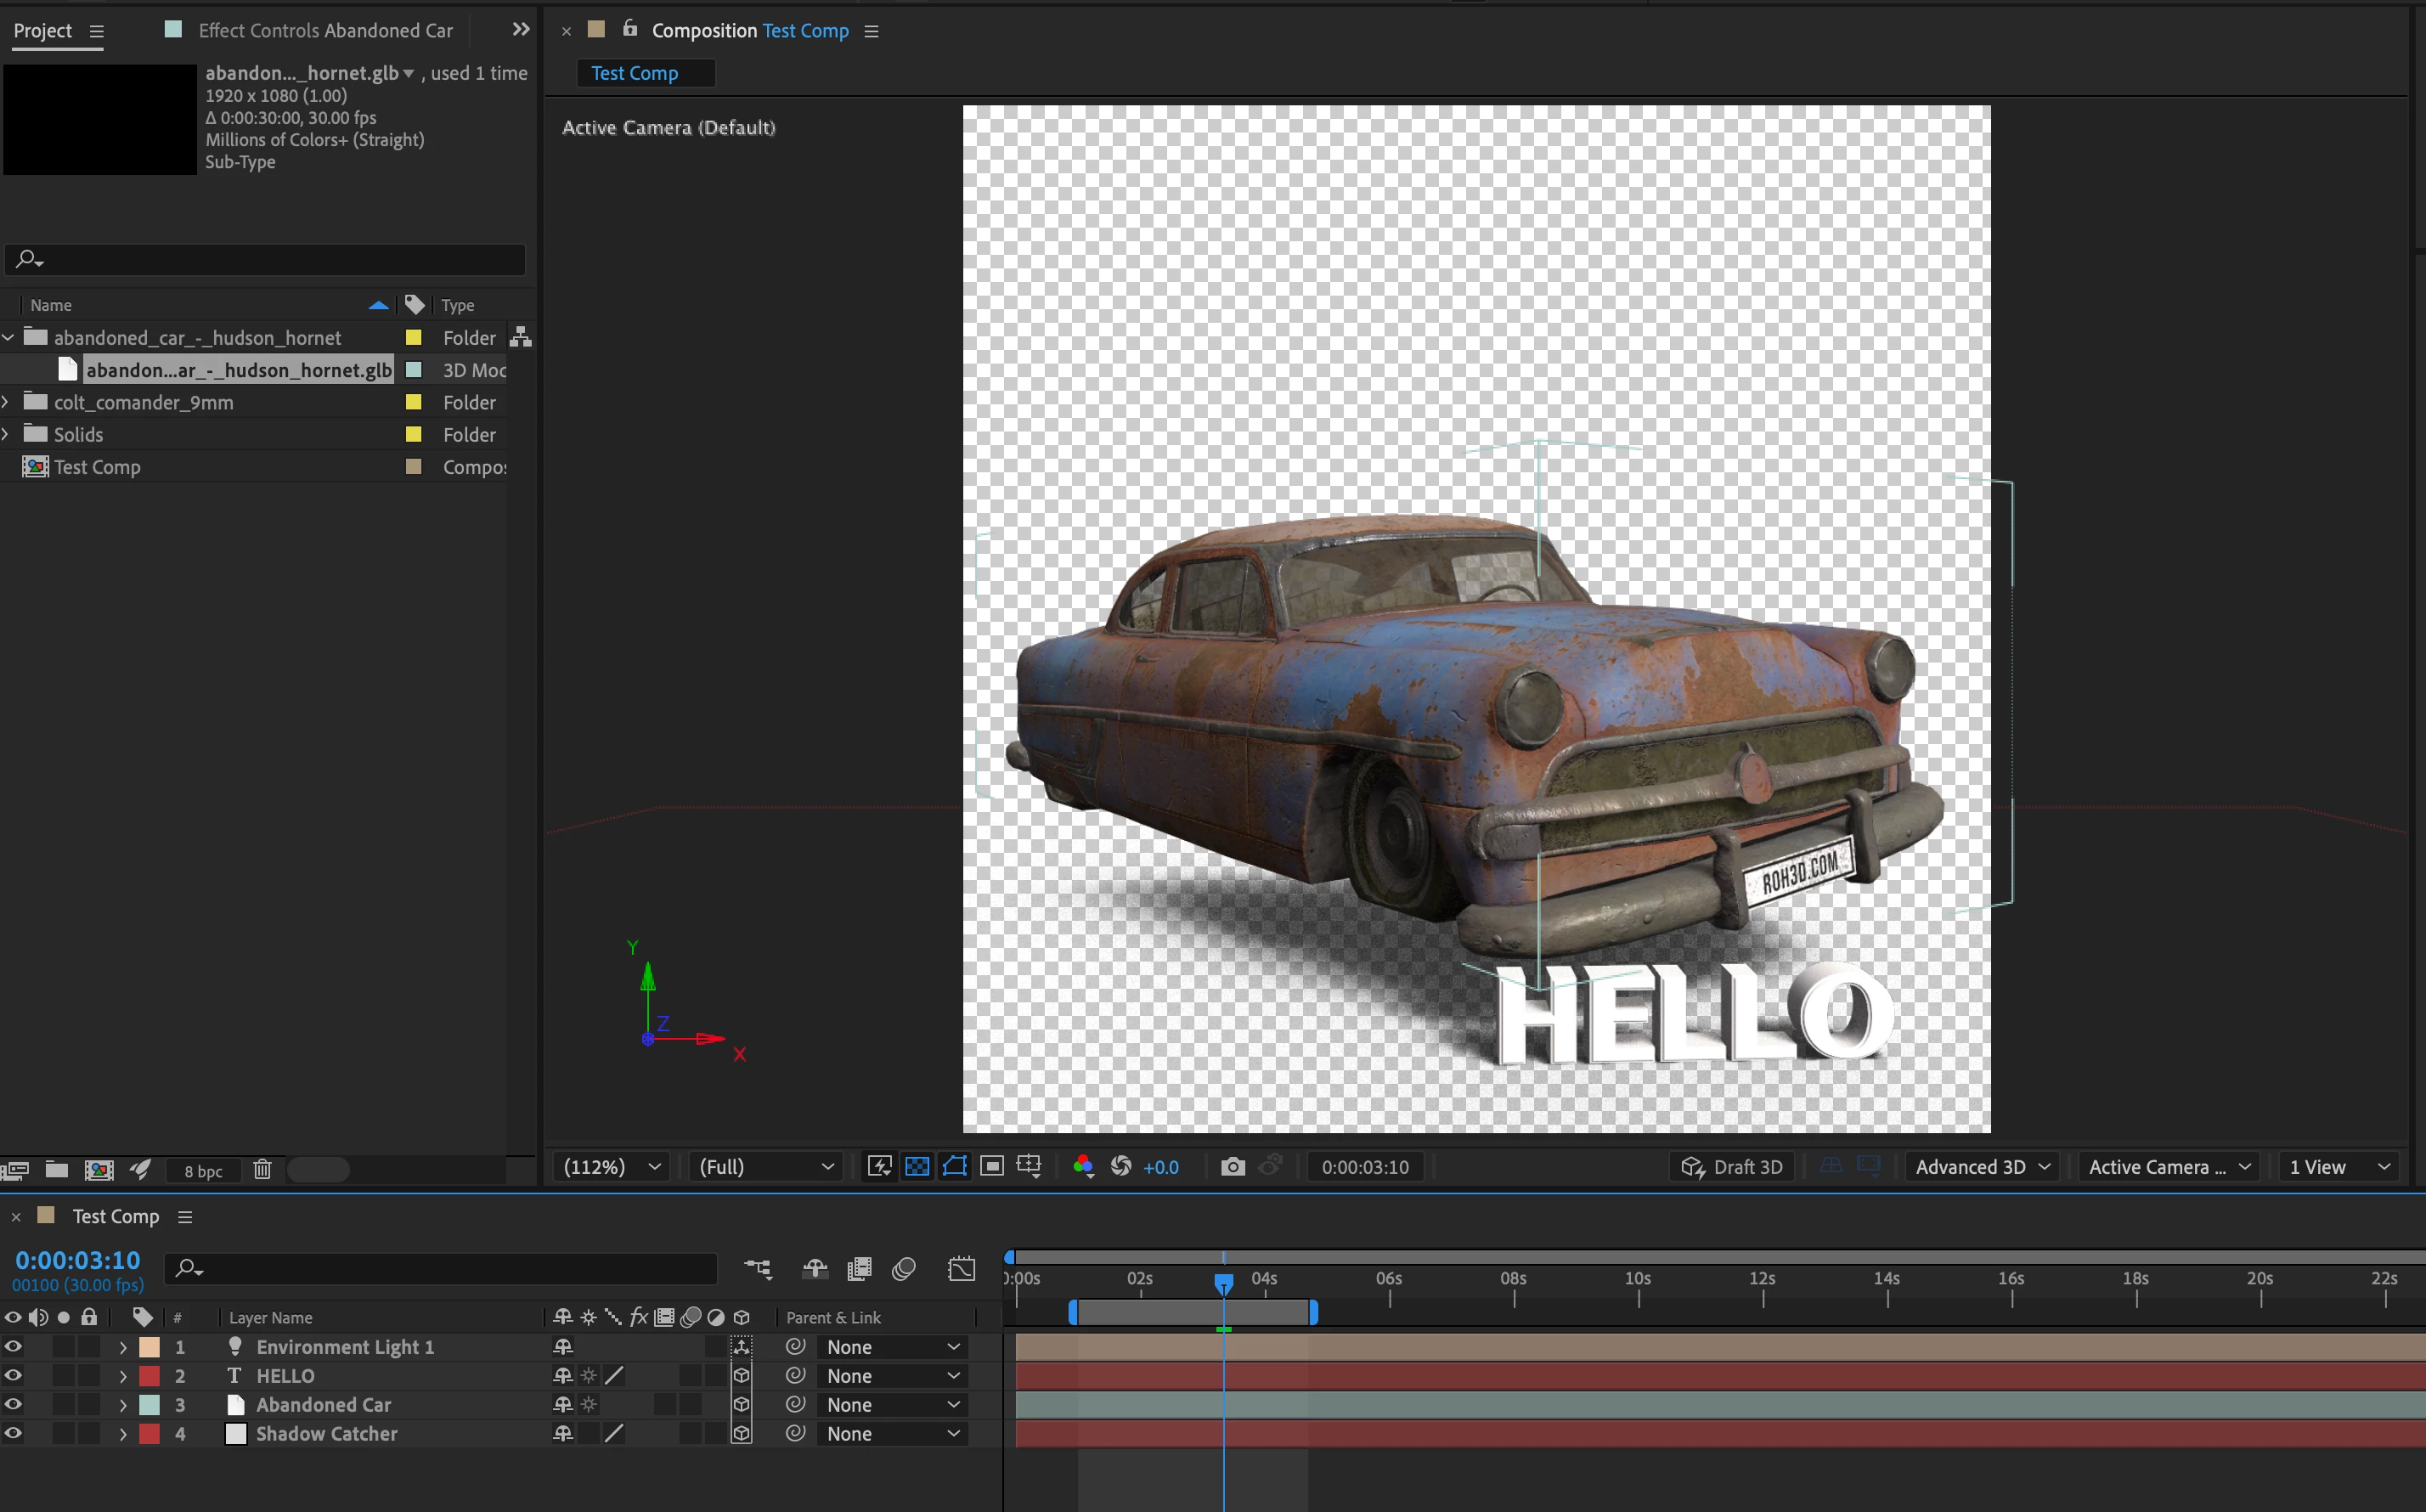Enable Frame Blending for all layers icon
The height and width of the screenshot is (1512, 2426).
[x=859, y=1268]
